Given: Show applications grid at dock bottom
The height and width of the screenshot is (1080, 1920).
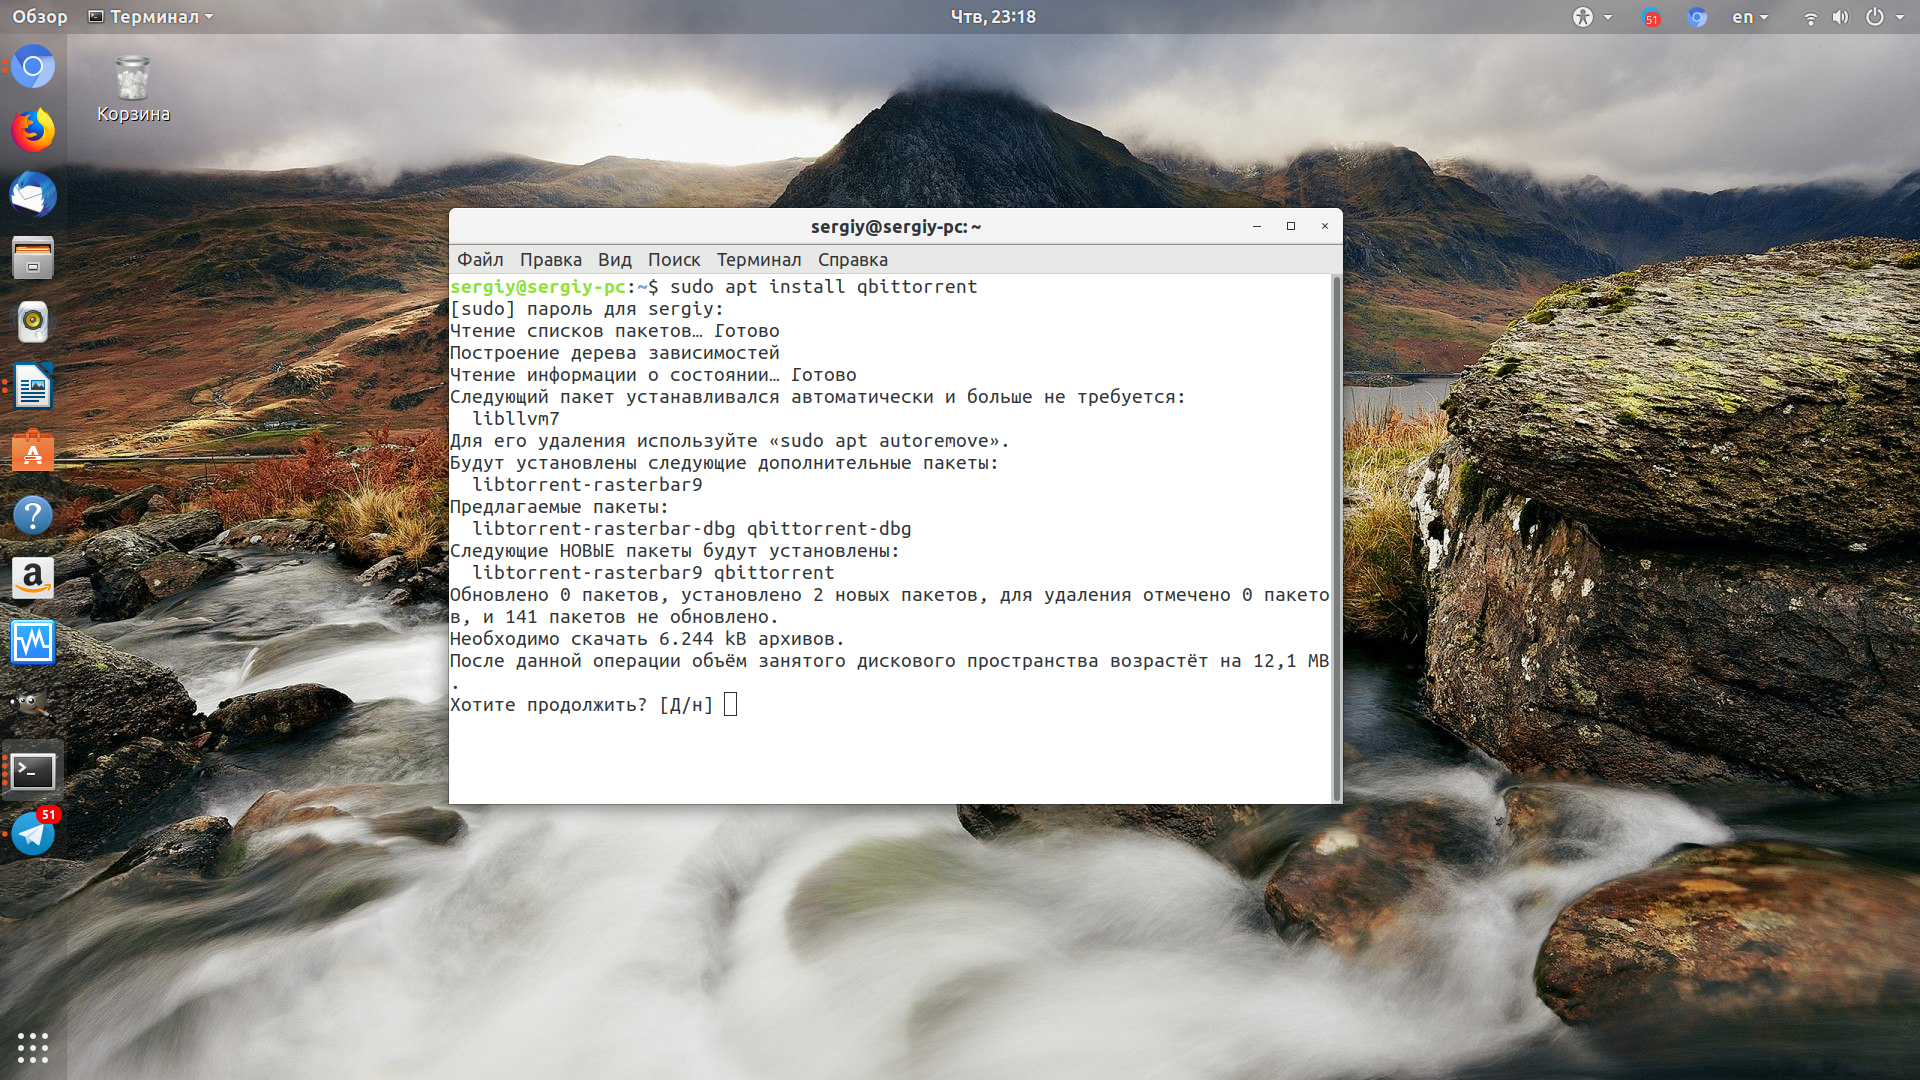Looking at the screenshot, I should pos(33,1047).
